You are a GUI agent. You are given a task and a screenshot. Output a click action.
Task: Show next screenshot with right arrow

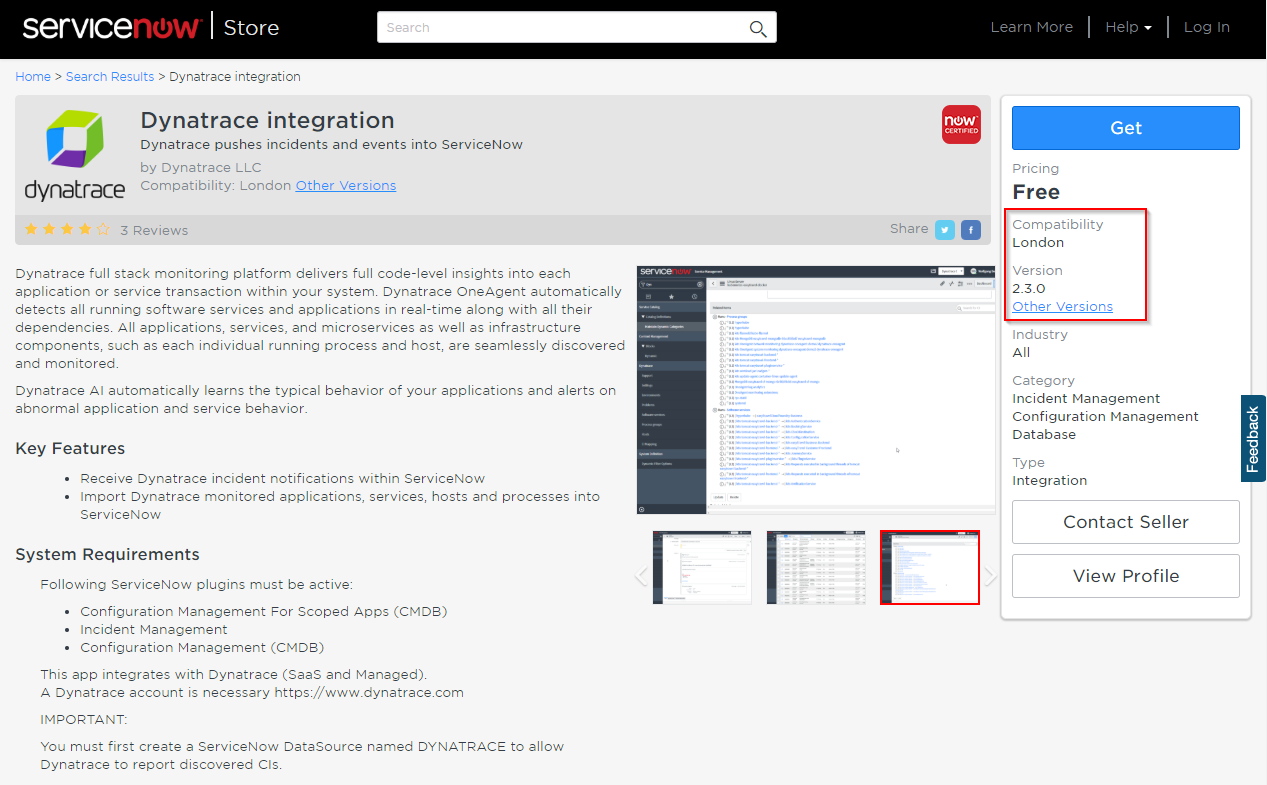click(x=990, y=575)
